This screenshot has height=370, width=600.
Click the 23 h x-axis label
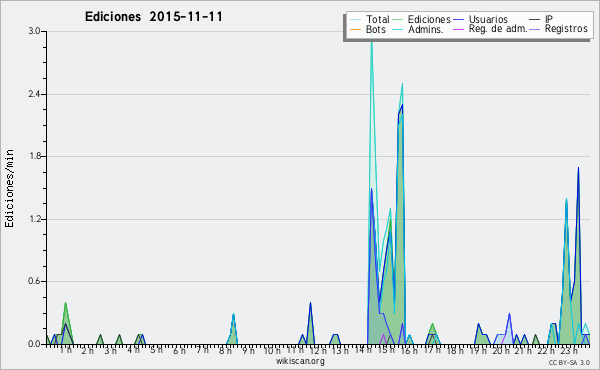click(x=569, y=350)
